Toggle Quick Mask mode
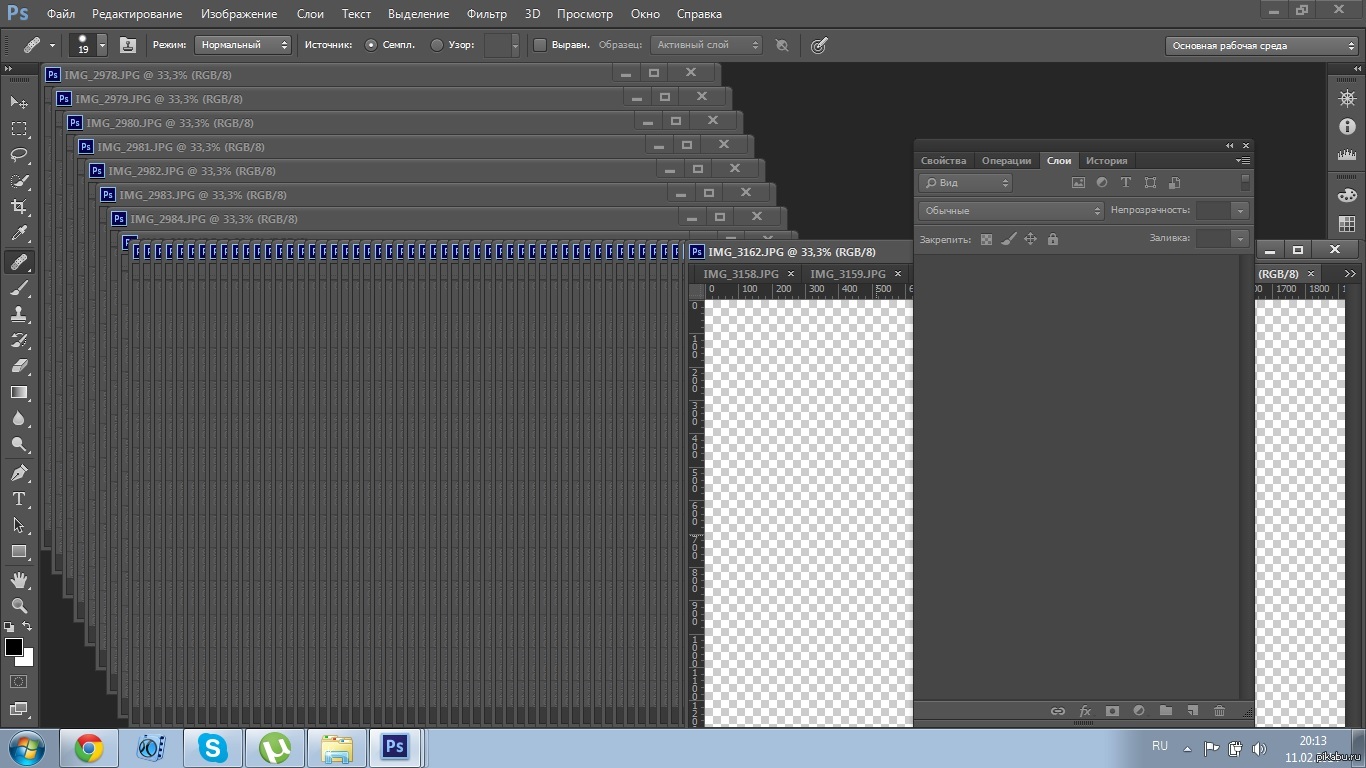 point(19,682)
